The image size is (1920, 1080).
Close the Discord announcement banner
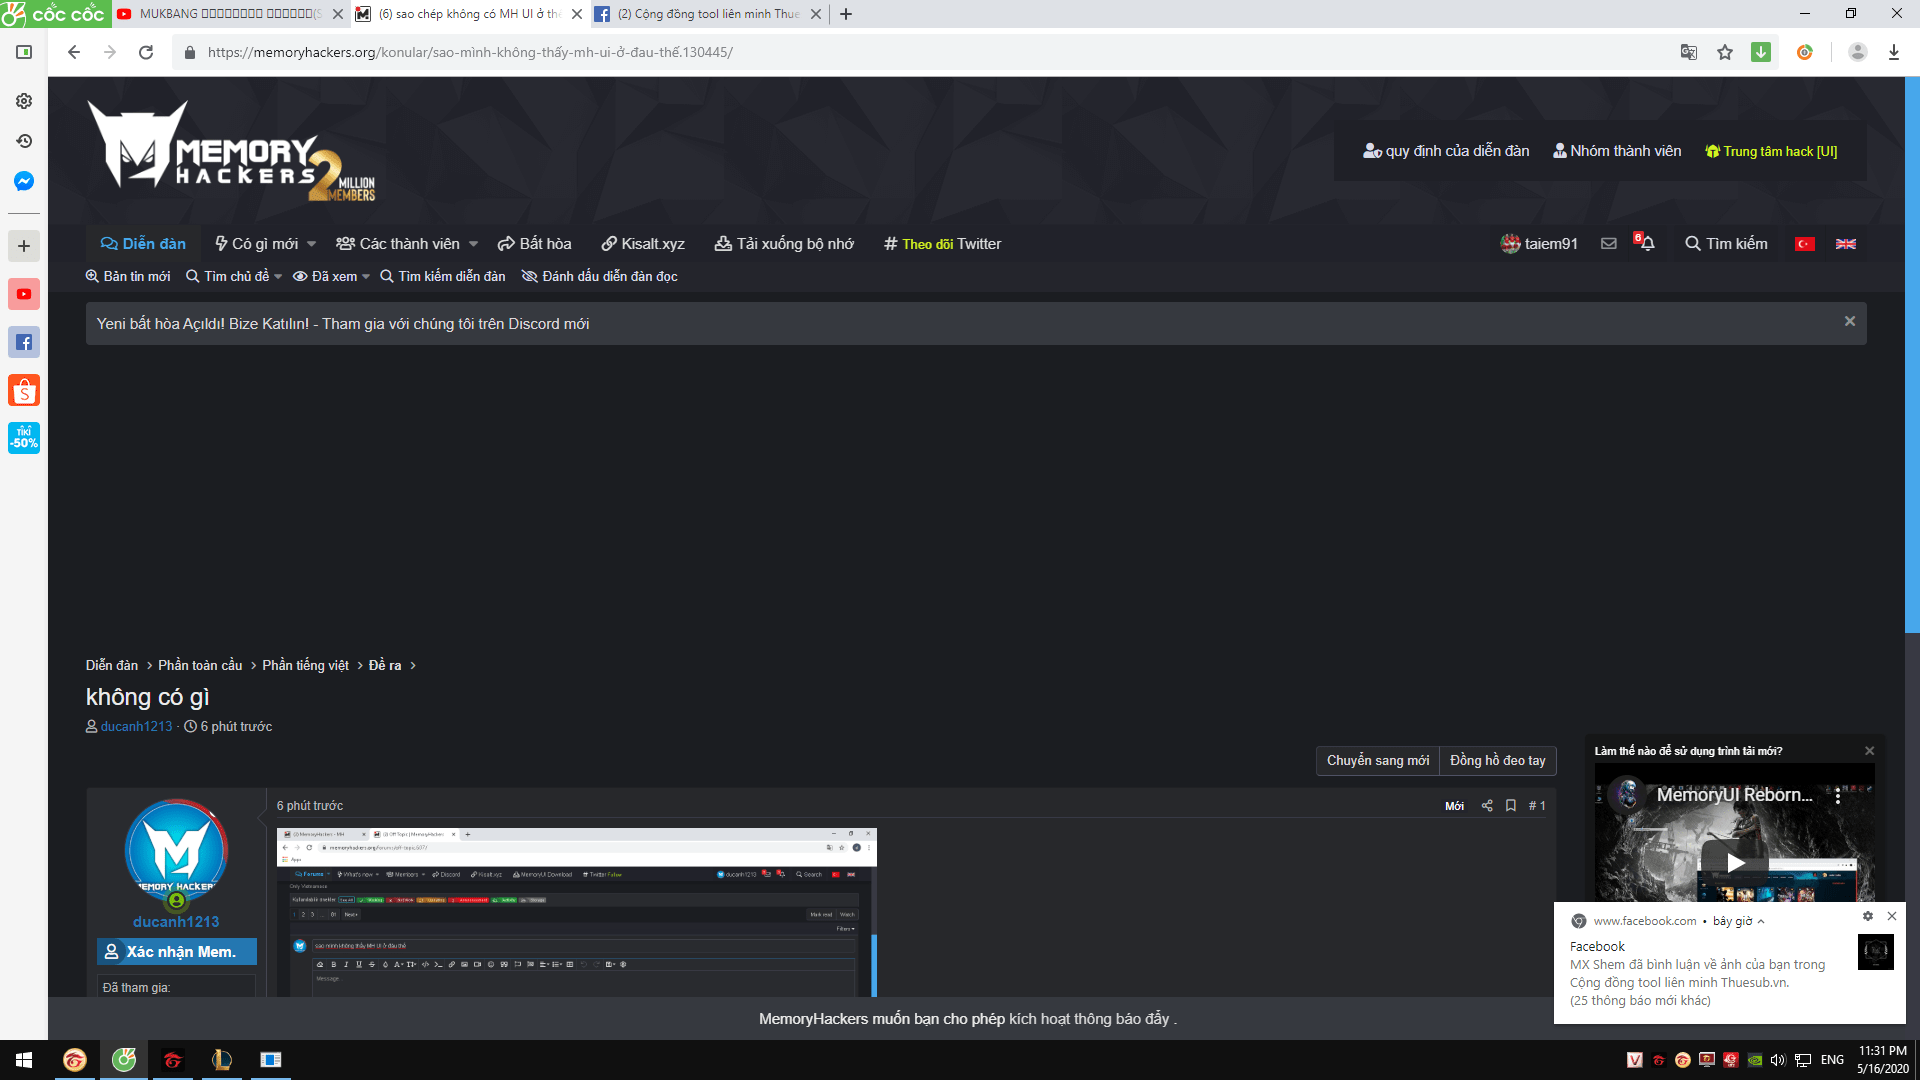click(1850, 321)
